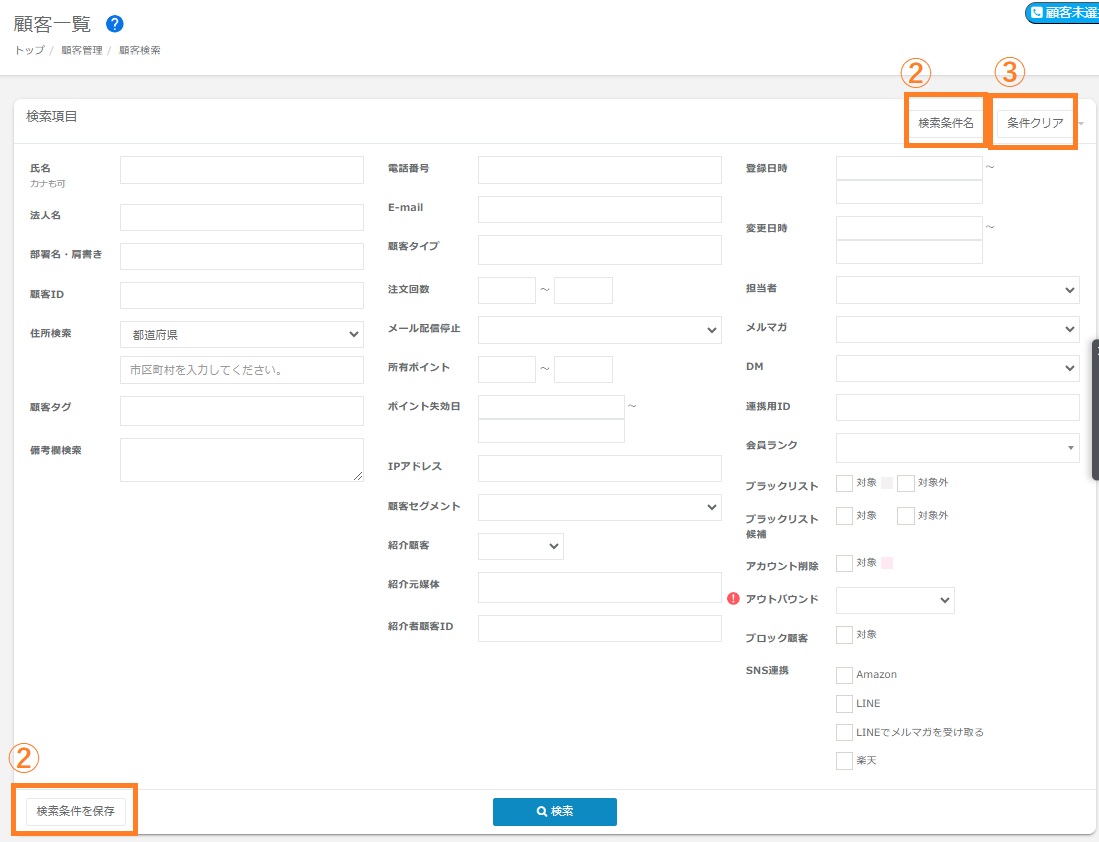The image size is (1099, 842).
Task: Click 検索条件を保存 button
Action: 76,811
